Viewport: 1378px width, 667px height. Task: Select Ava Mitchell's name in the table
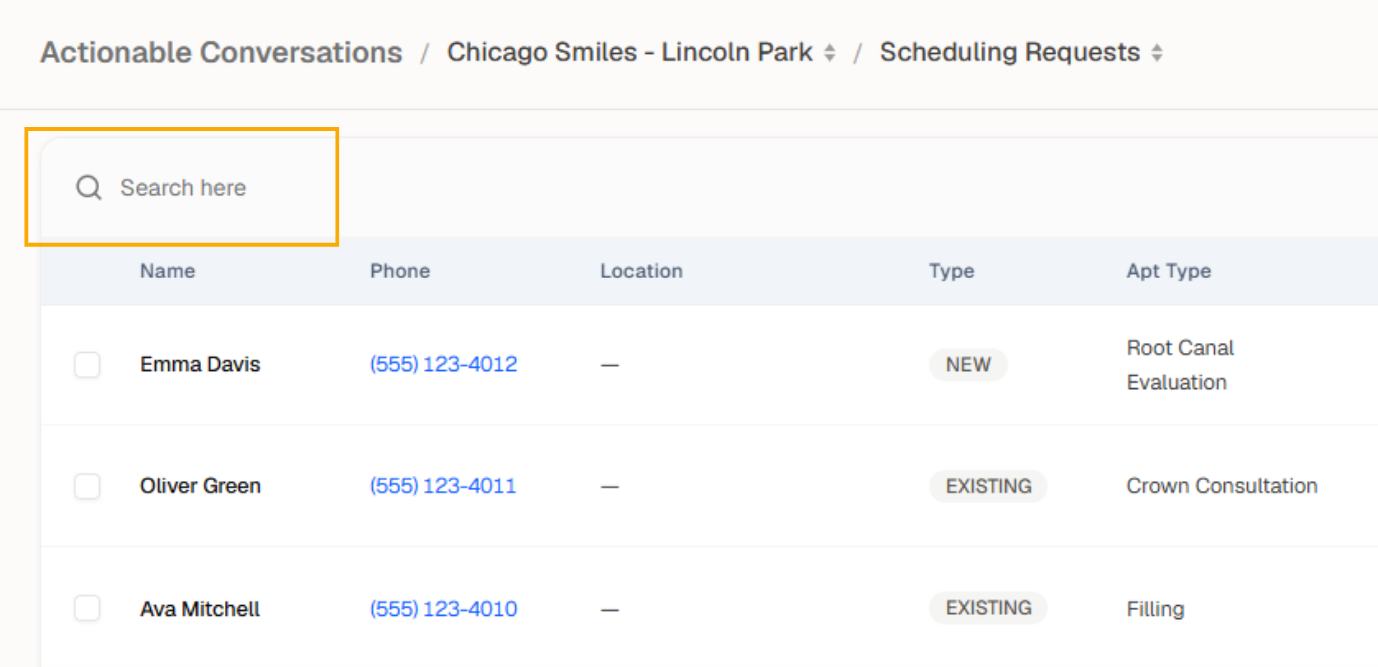tap(200, 609)
